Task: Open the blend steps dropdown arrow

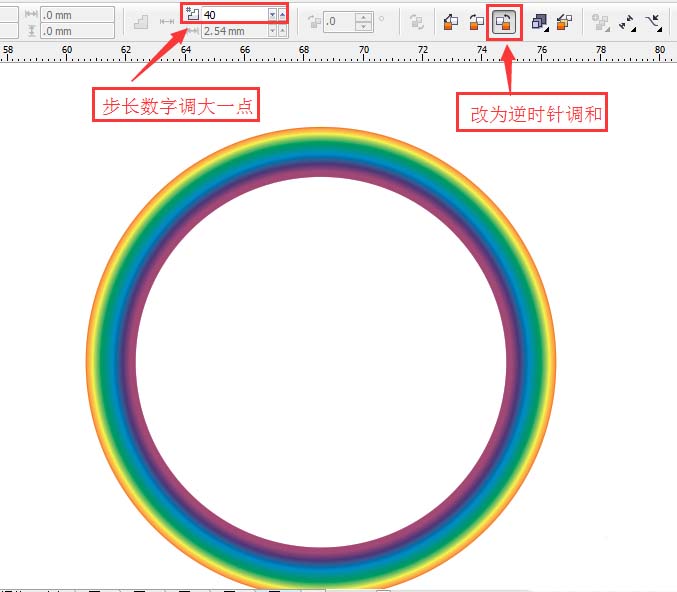Action: pyautogui.click(x=272, y=15)
